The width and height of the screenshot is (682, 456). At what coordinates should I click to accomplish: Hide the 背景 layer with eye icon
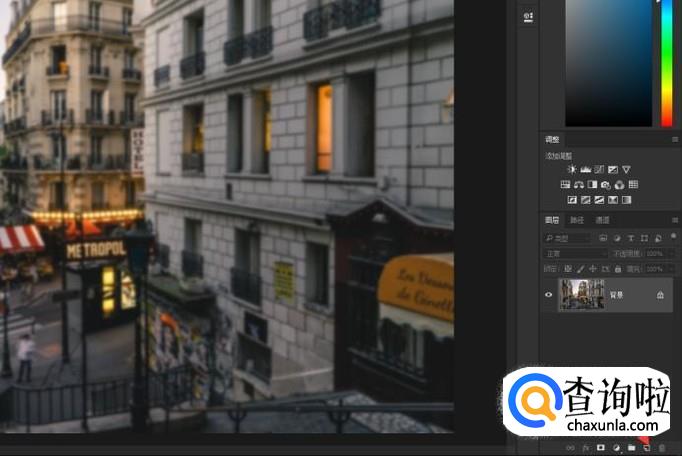pos(548,295)
